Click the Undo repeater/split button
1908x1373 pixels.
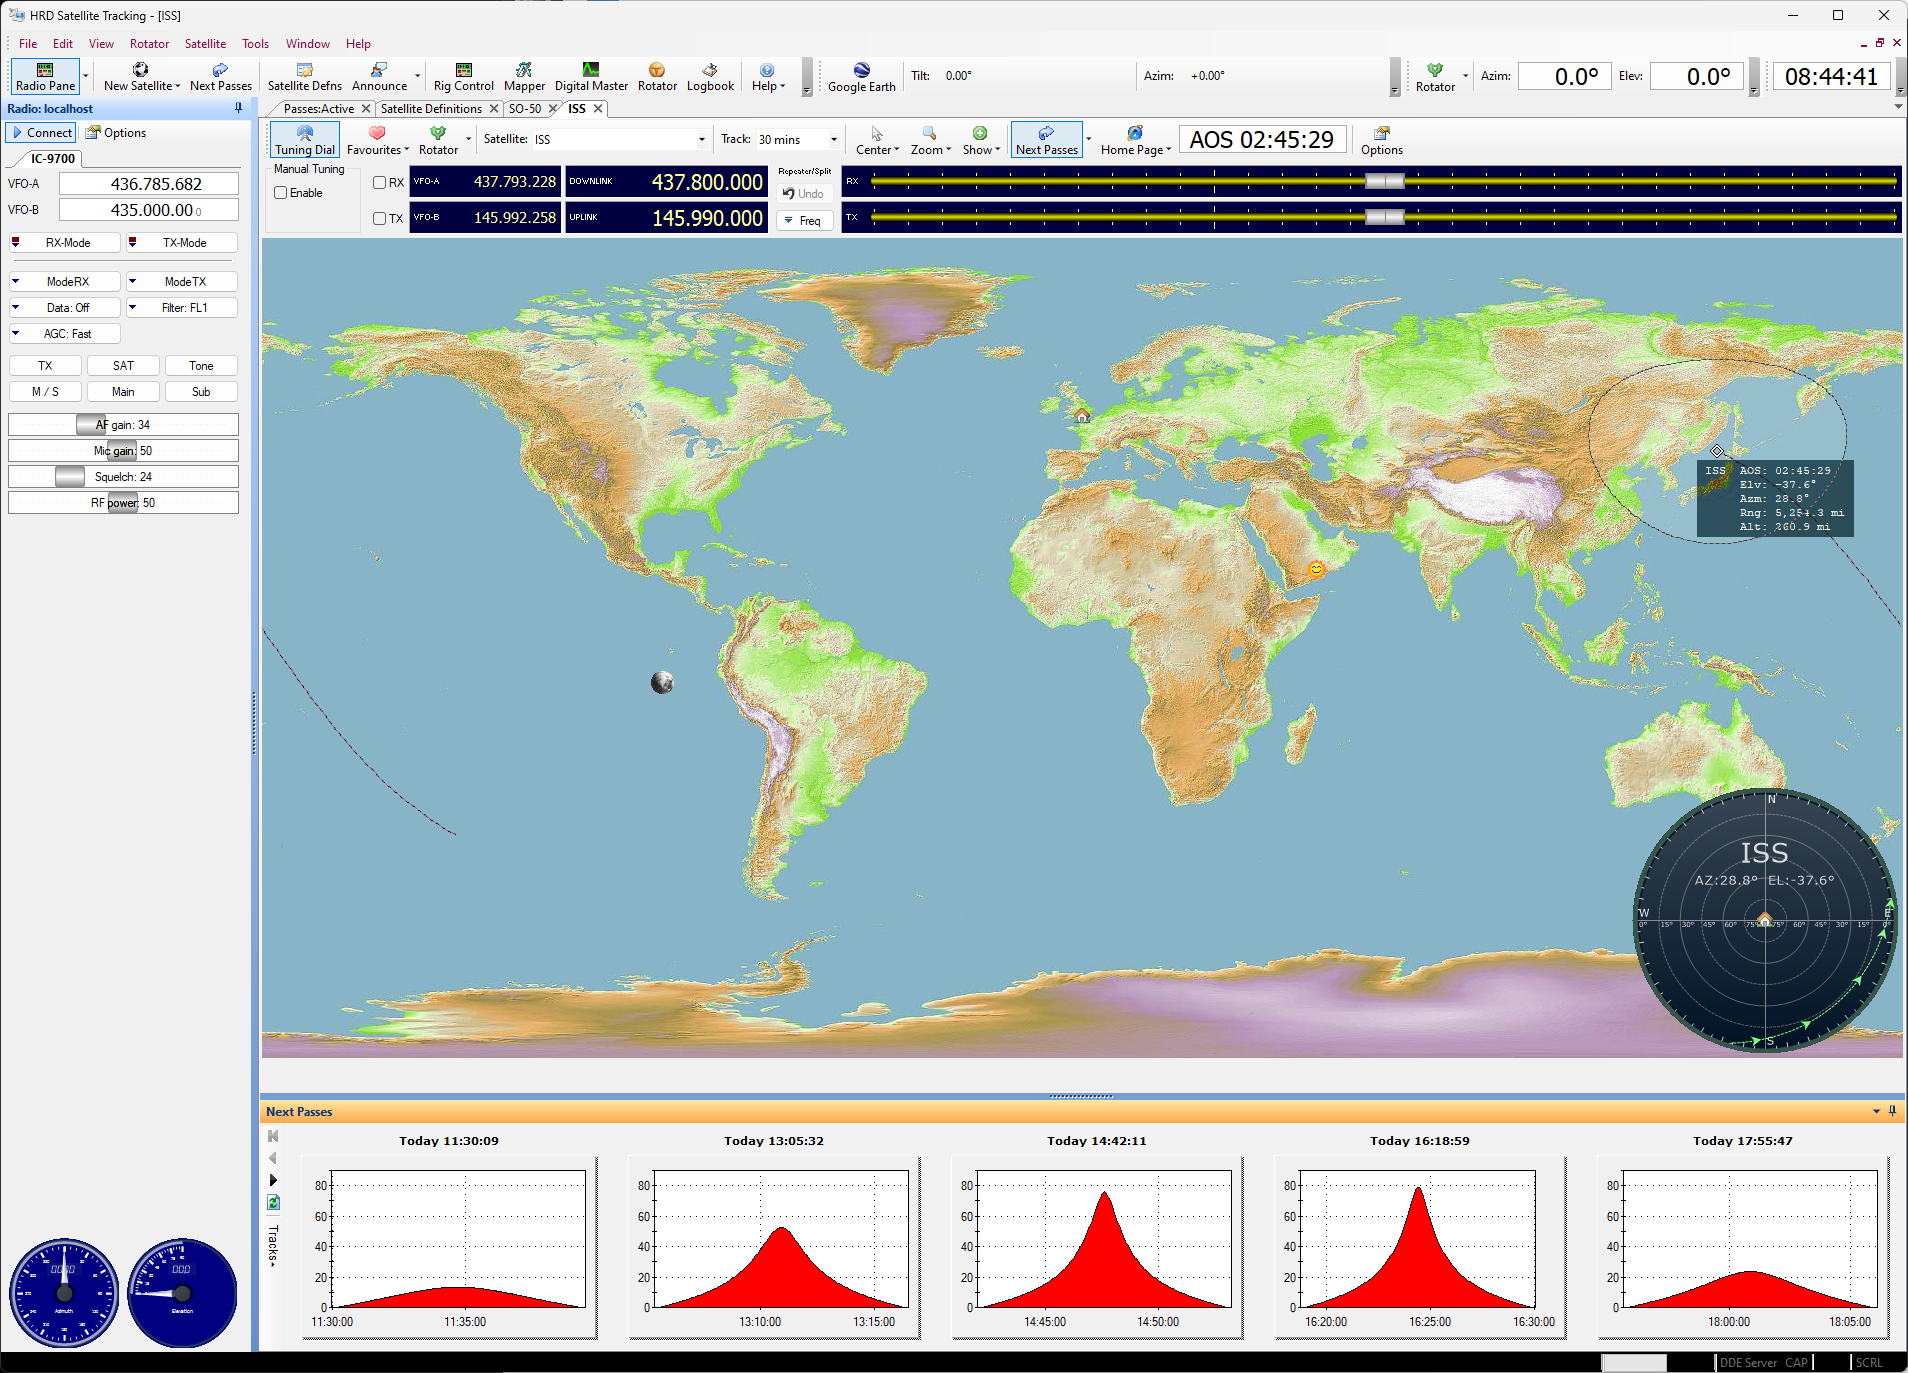click(x=804, y=194)
